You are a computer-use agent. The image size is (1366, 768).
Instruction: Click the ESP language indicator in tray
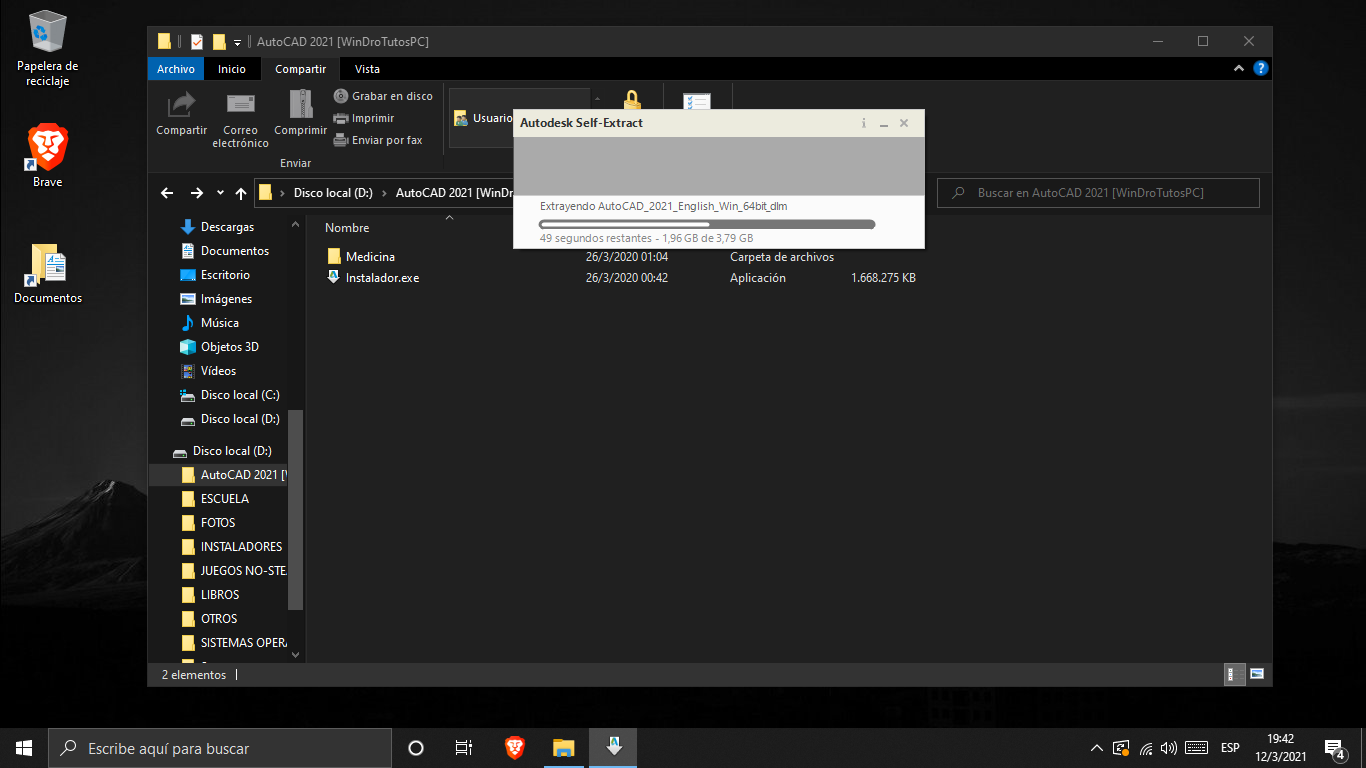[1230, 748]
